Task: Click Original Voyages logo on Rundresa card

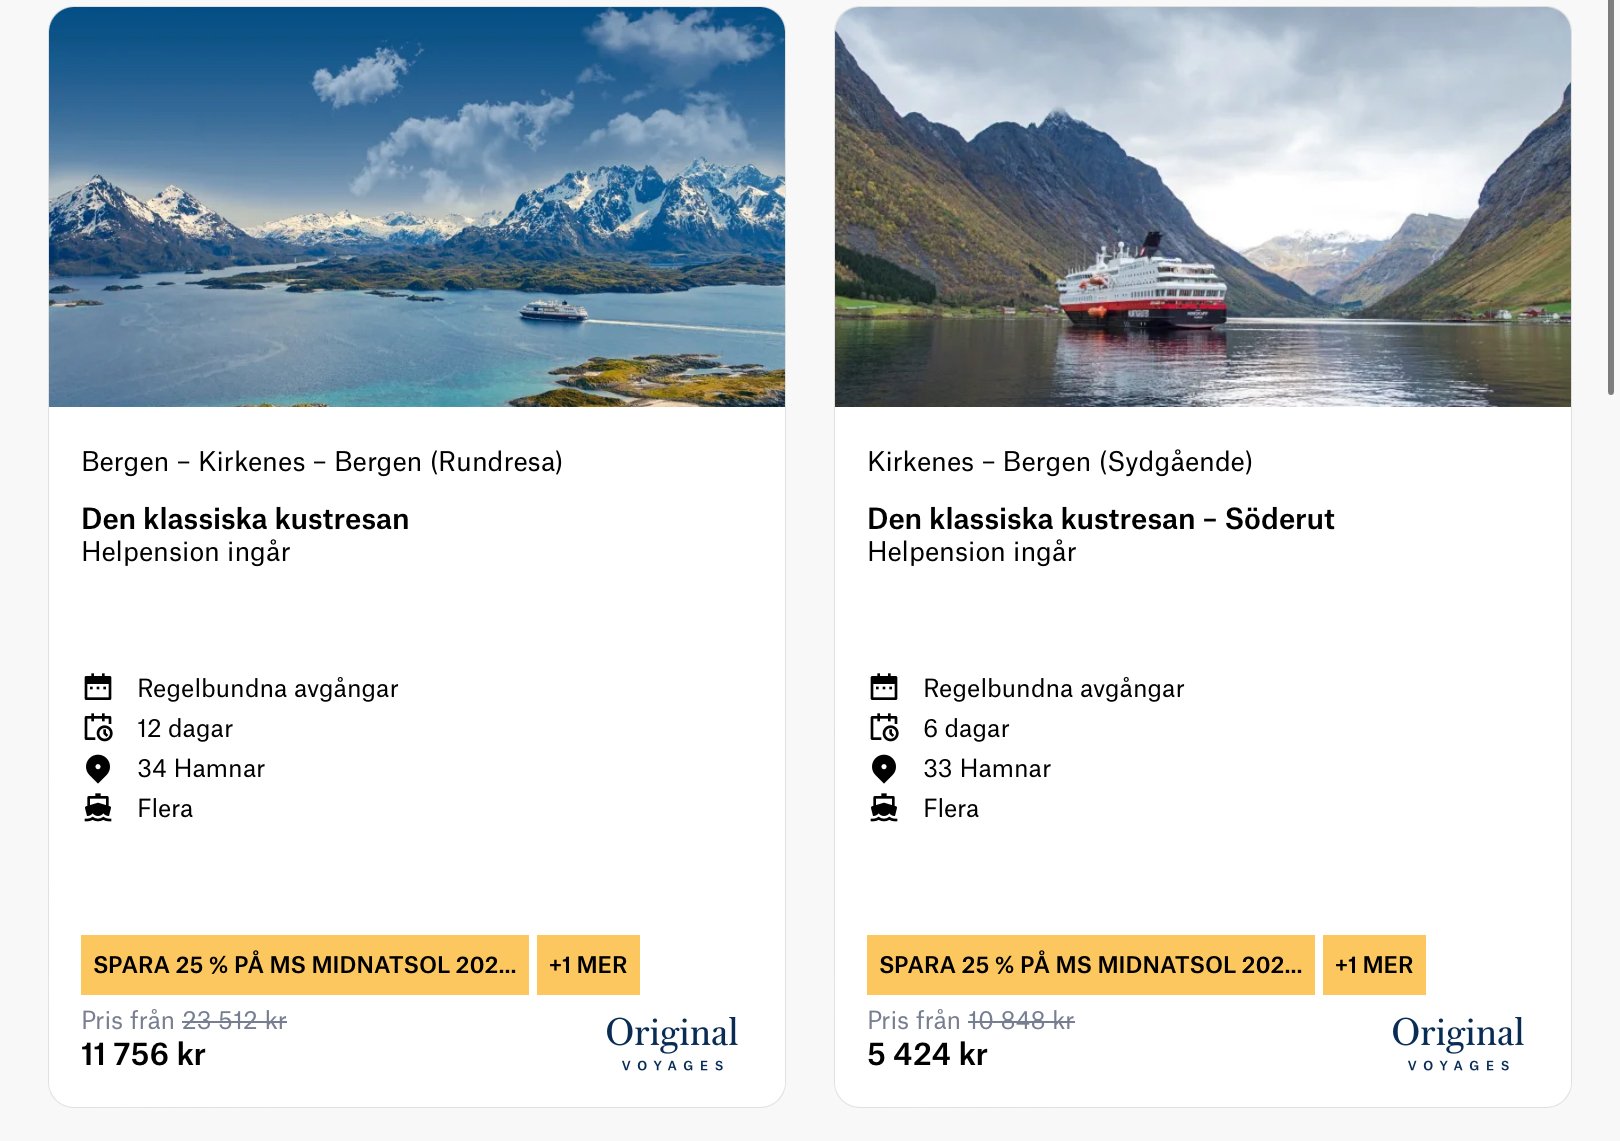Action: coord(672,1042)
